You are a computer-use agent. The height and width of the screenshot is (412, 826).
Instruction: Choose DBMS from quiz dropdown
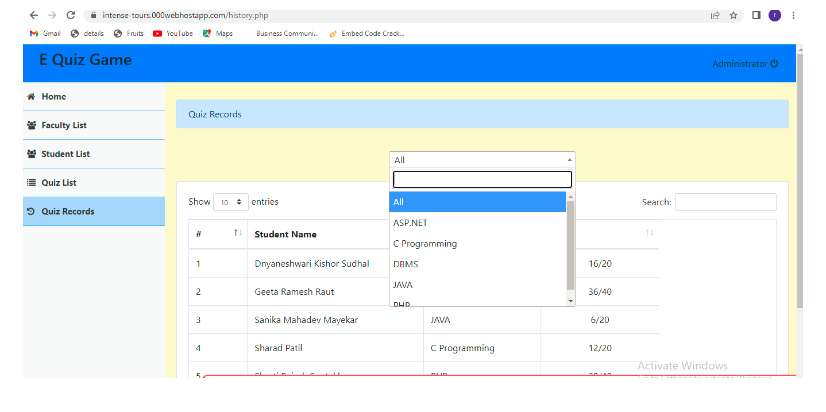(x=477, y=264)
